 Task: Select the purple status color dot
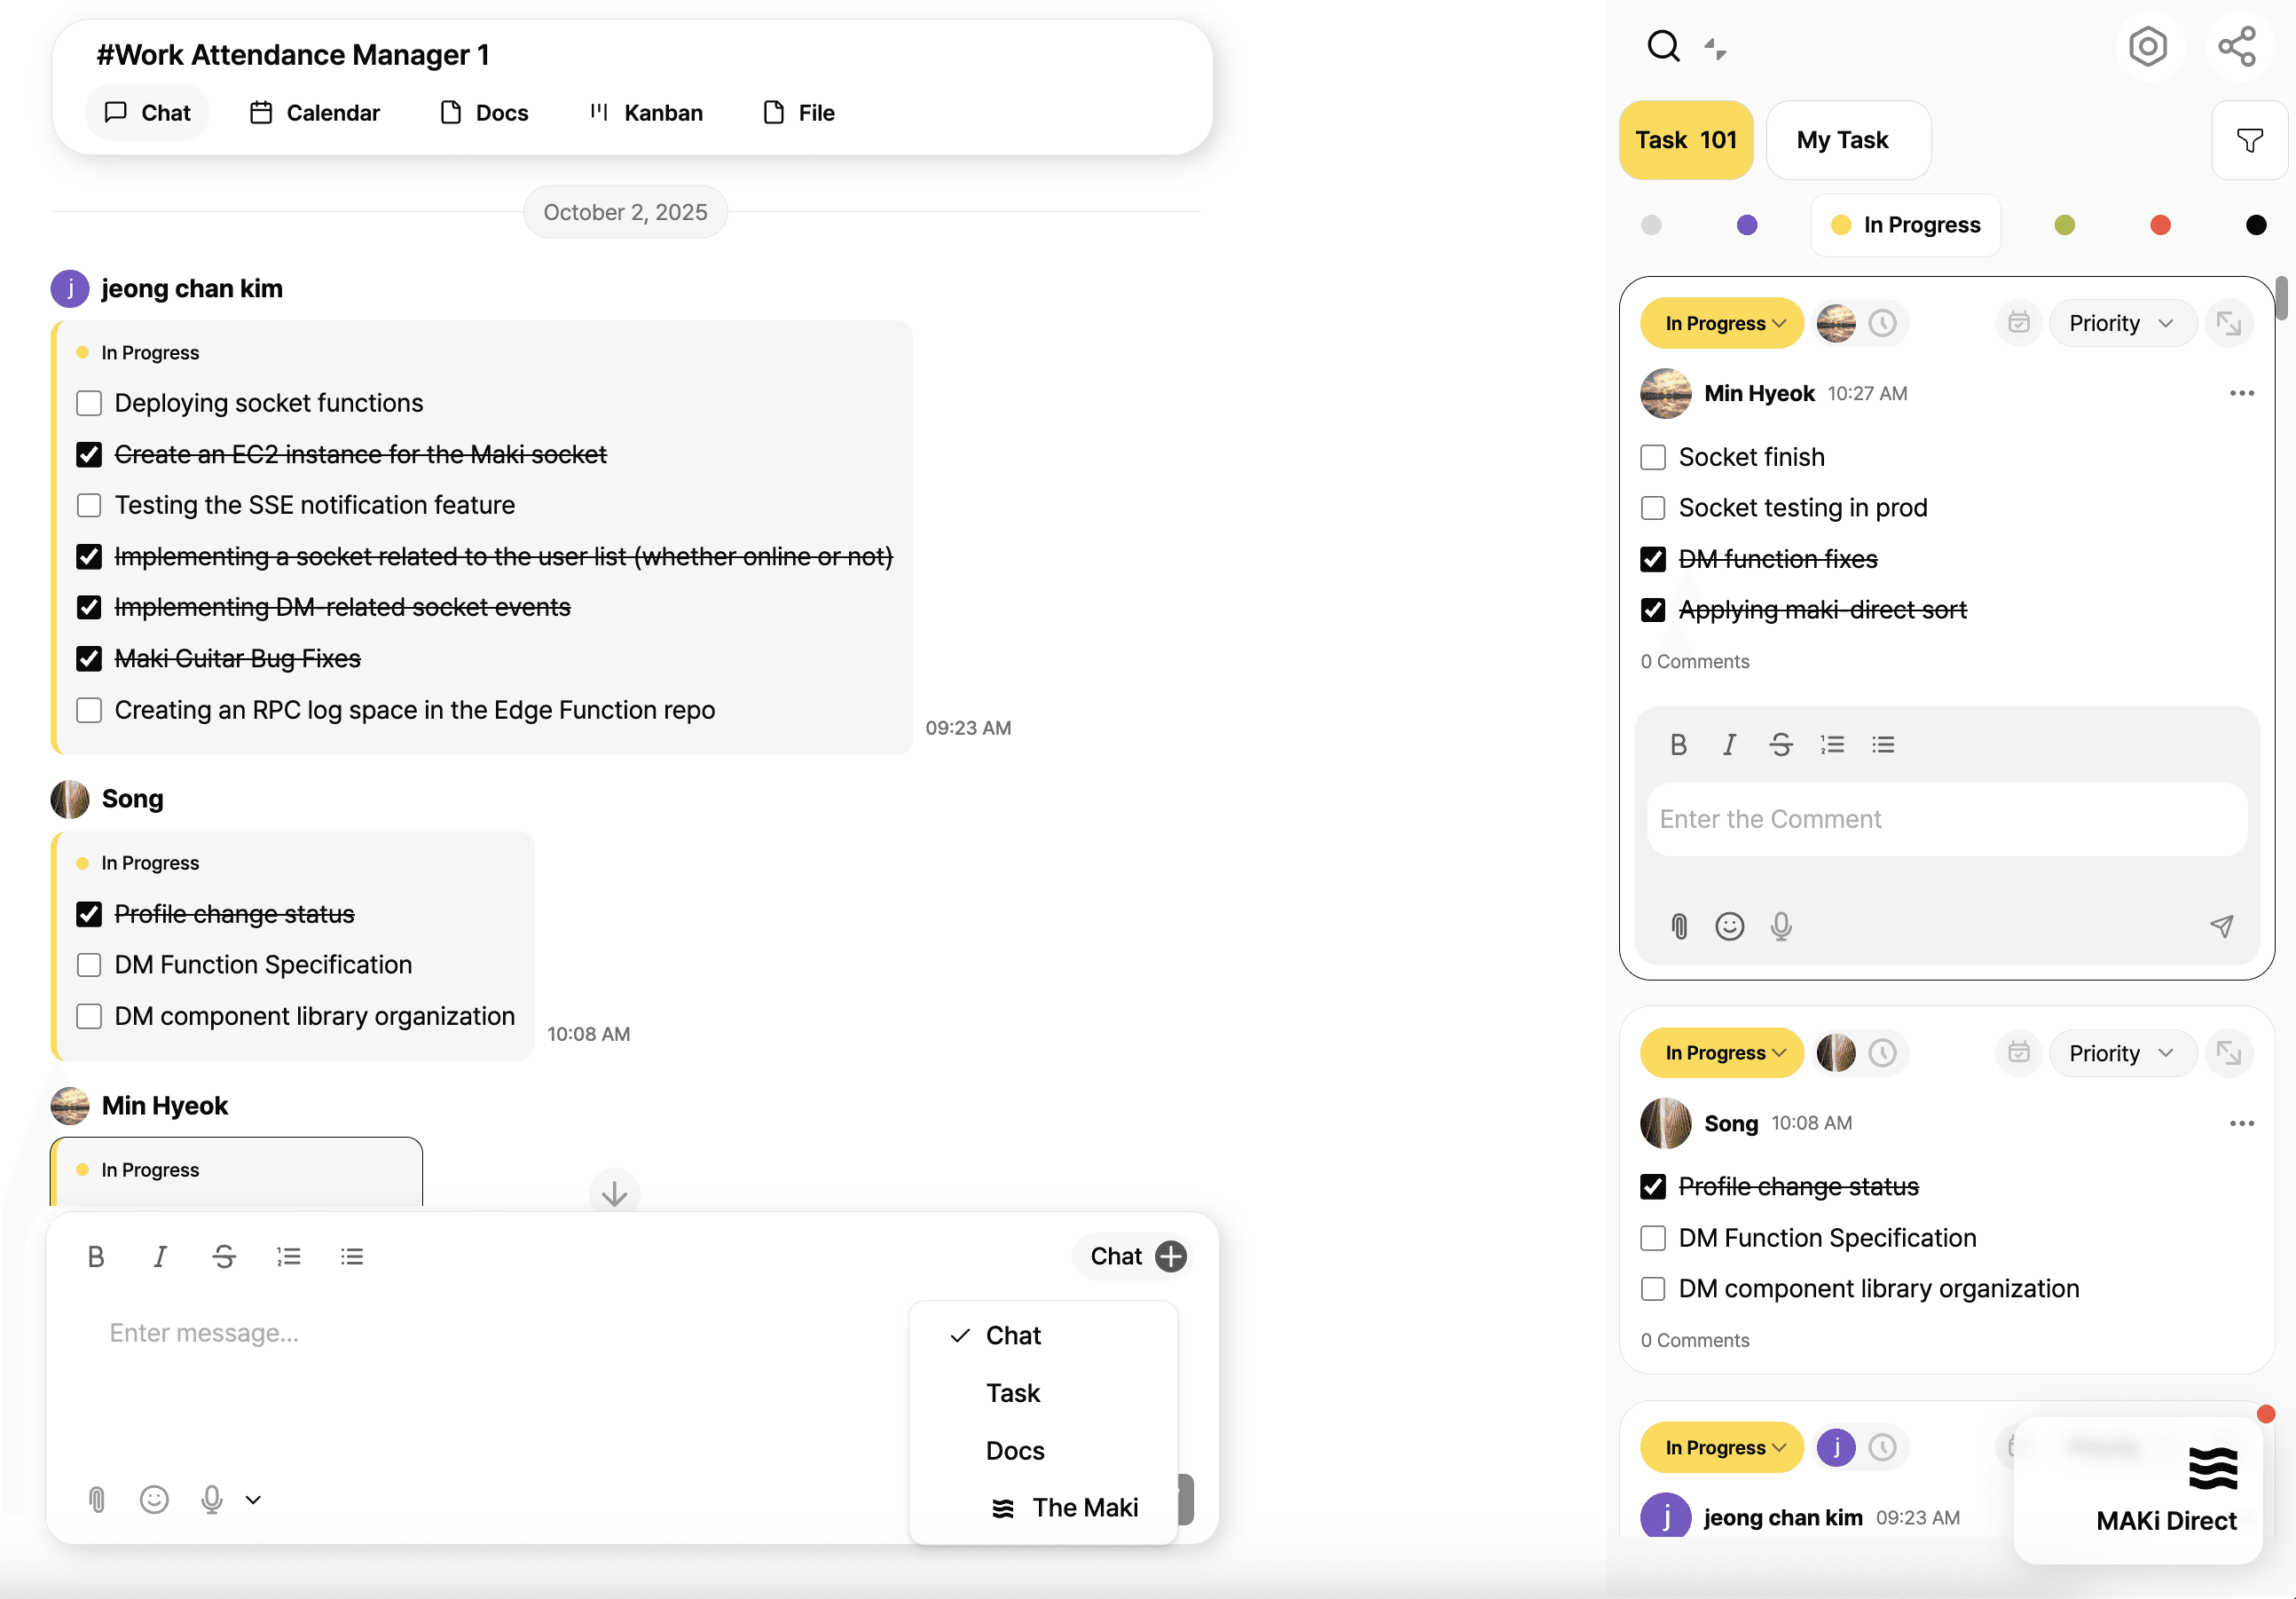point(1747,225)
